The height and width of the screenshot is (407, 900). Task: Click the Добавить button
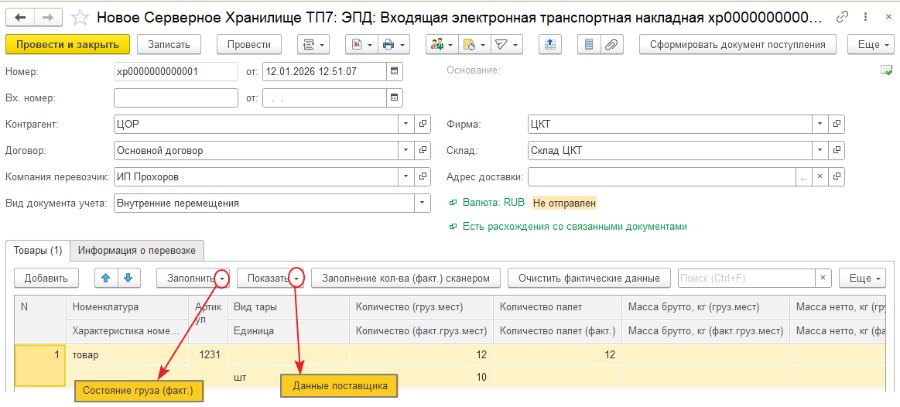click(x=46, y=278)
